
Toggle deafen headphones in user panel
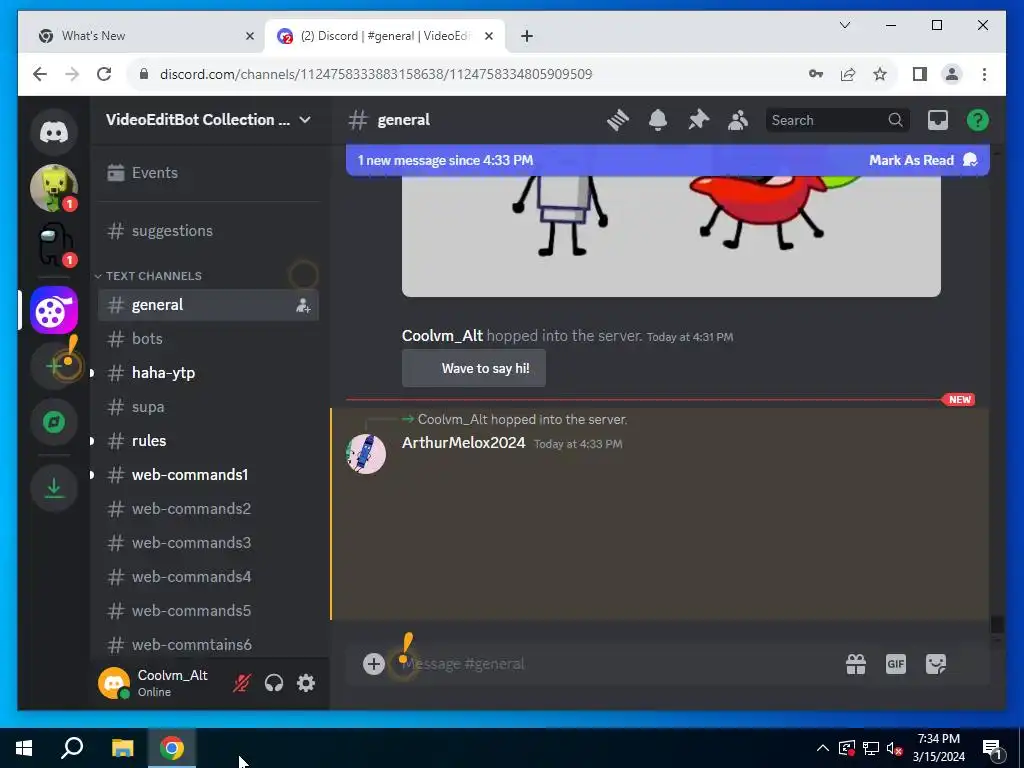274,683
